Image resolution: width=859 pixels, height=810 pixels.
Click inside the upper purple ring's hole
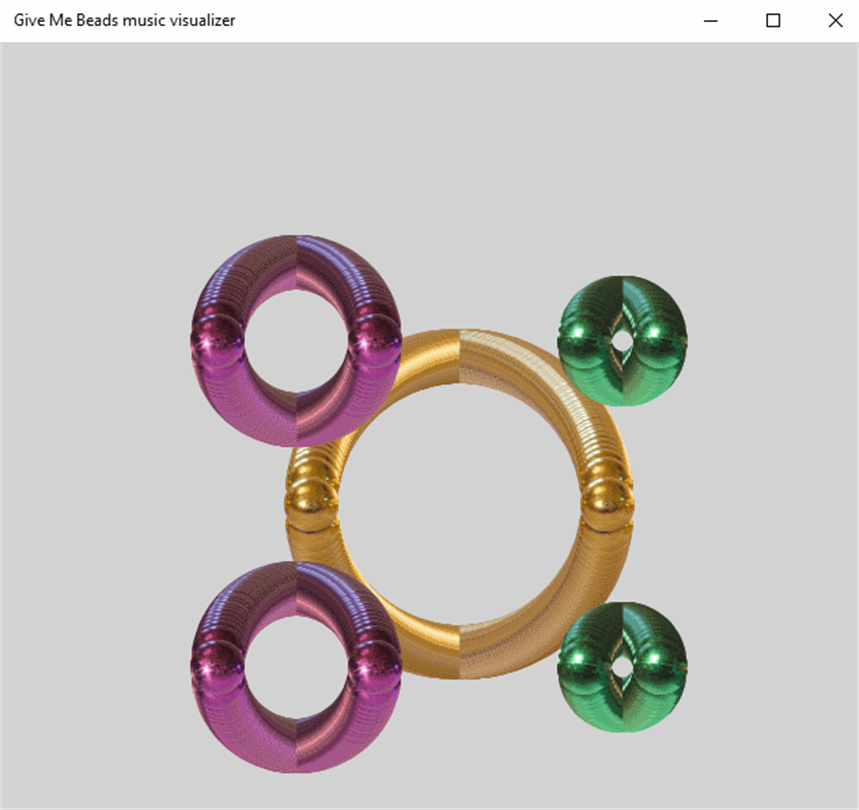tap(296, 341)
